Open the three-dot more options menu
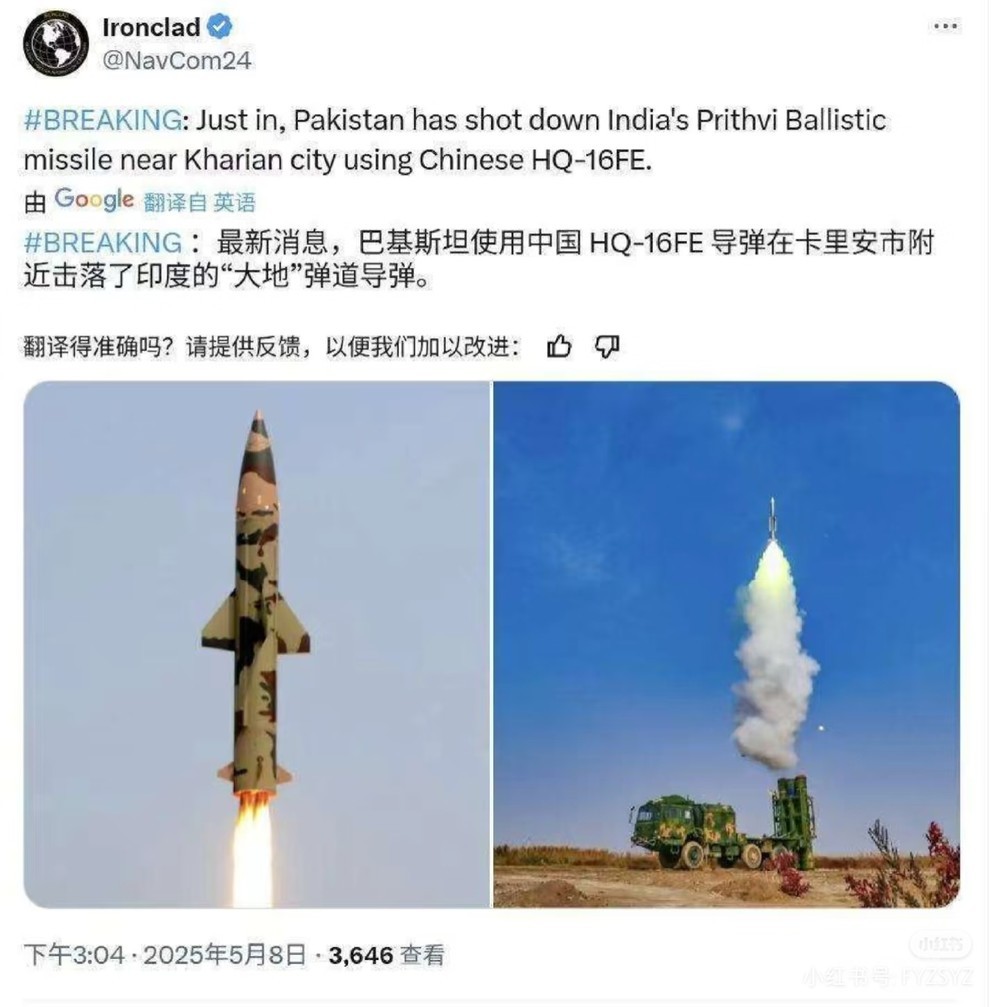1000x1007 pixels. (945, 26)
